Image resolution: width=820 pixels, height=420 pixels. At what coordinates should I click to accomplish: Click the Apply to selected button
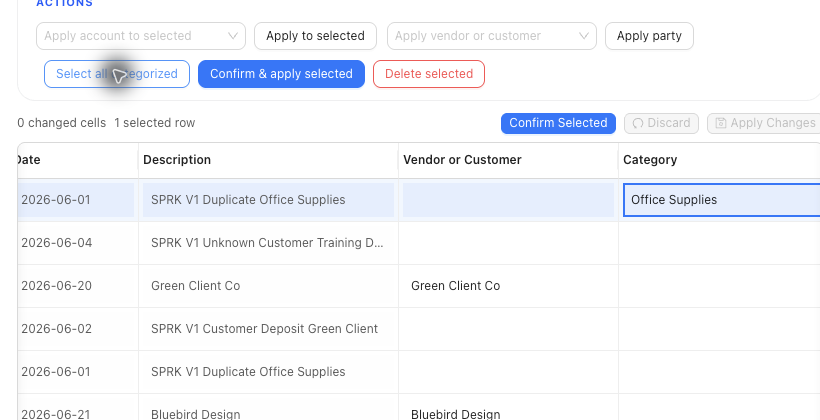[315, 36]
